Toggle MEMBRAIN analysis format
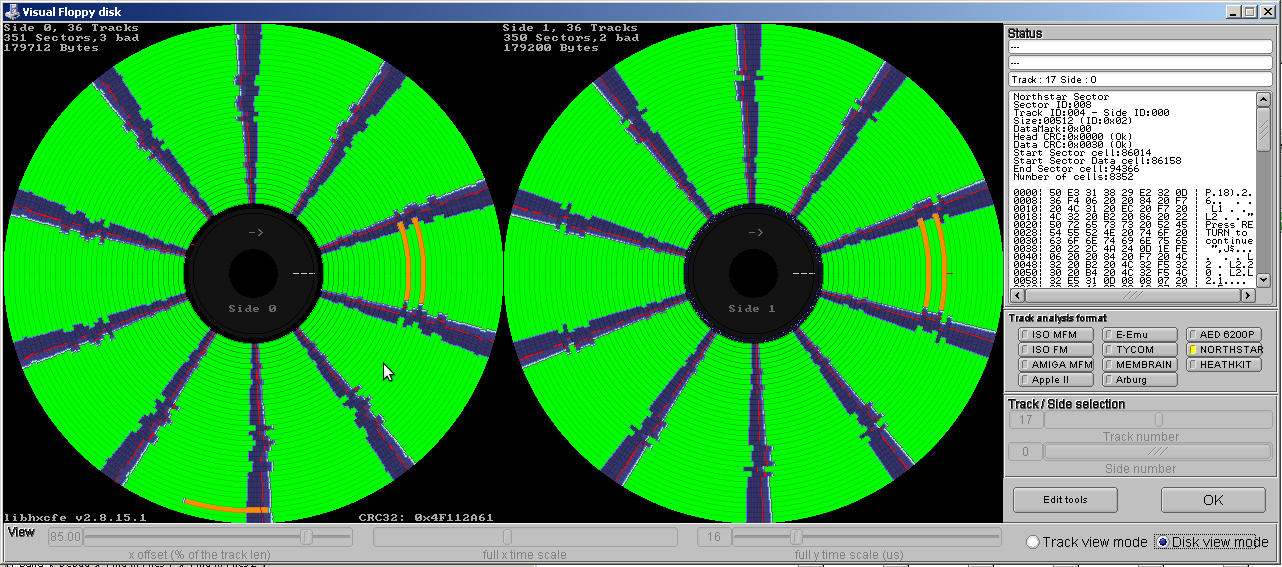The width and height of the screenshot is (1282, 567). click(x=1140, y=364)
